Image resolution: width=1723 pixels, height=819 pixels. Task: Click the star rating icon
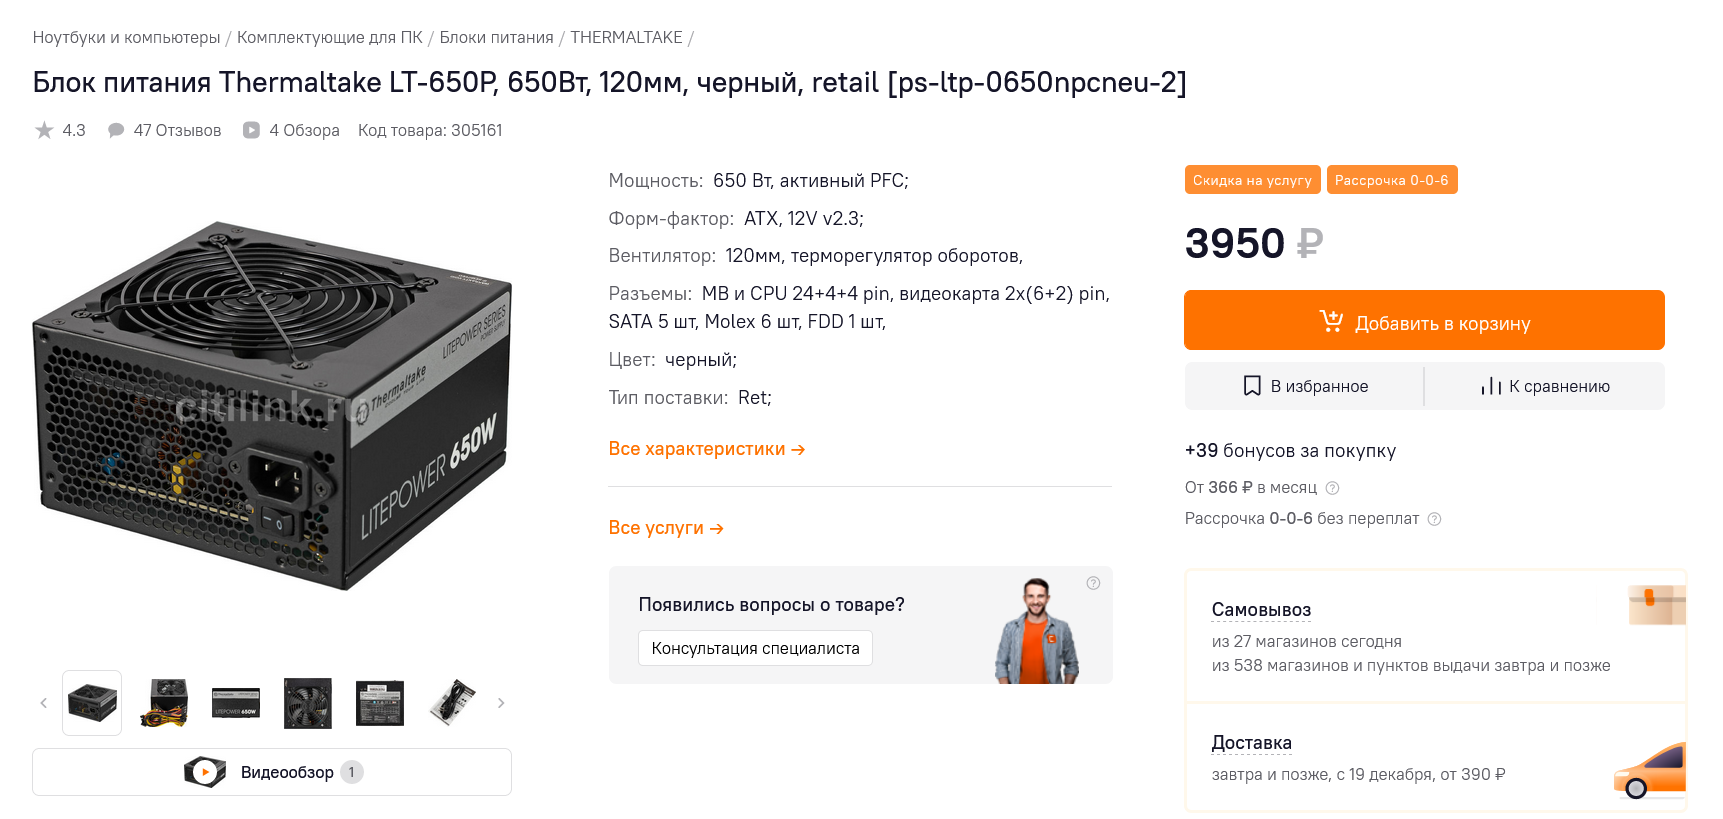(x=44, y=130)
